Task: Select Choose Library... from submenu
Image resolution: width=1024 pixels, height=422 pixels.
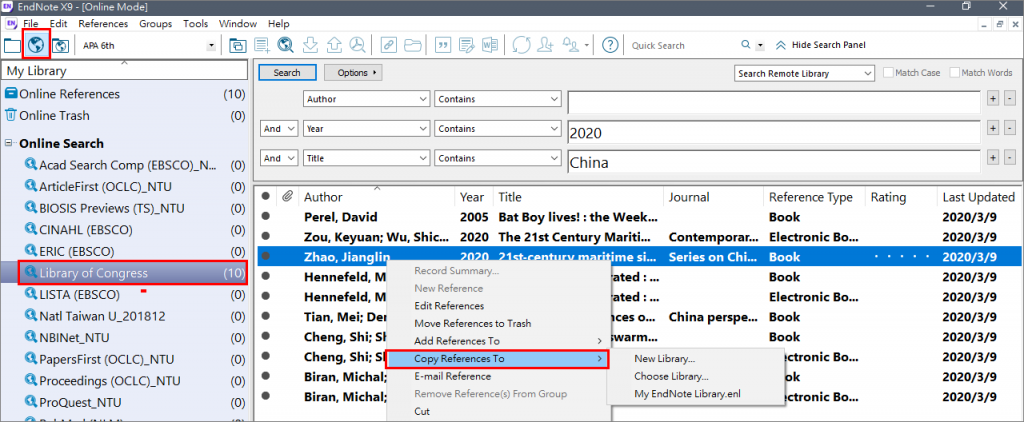Action: coord(671,376)
